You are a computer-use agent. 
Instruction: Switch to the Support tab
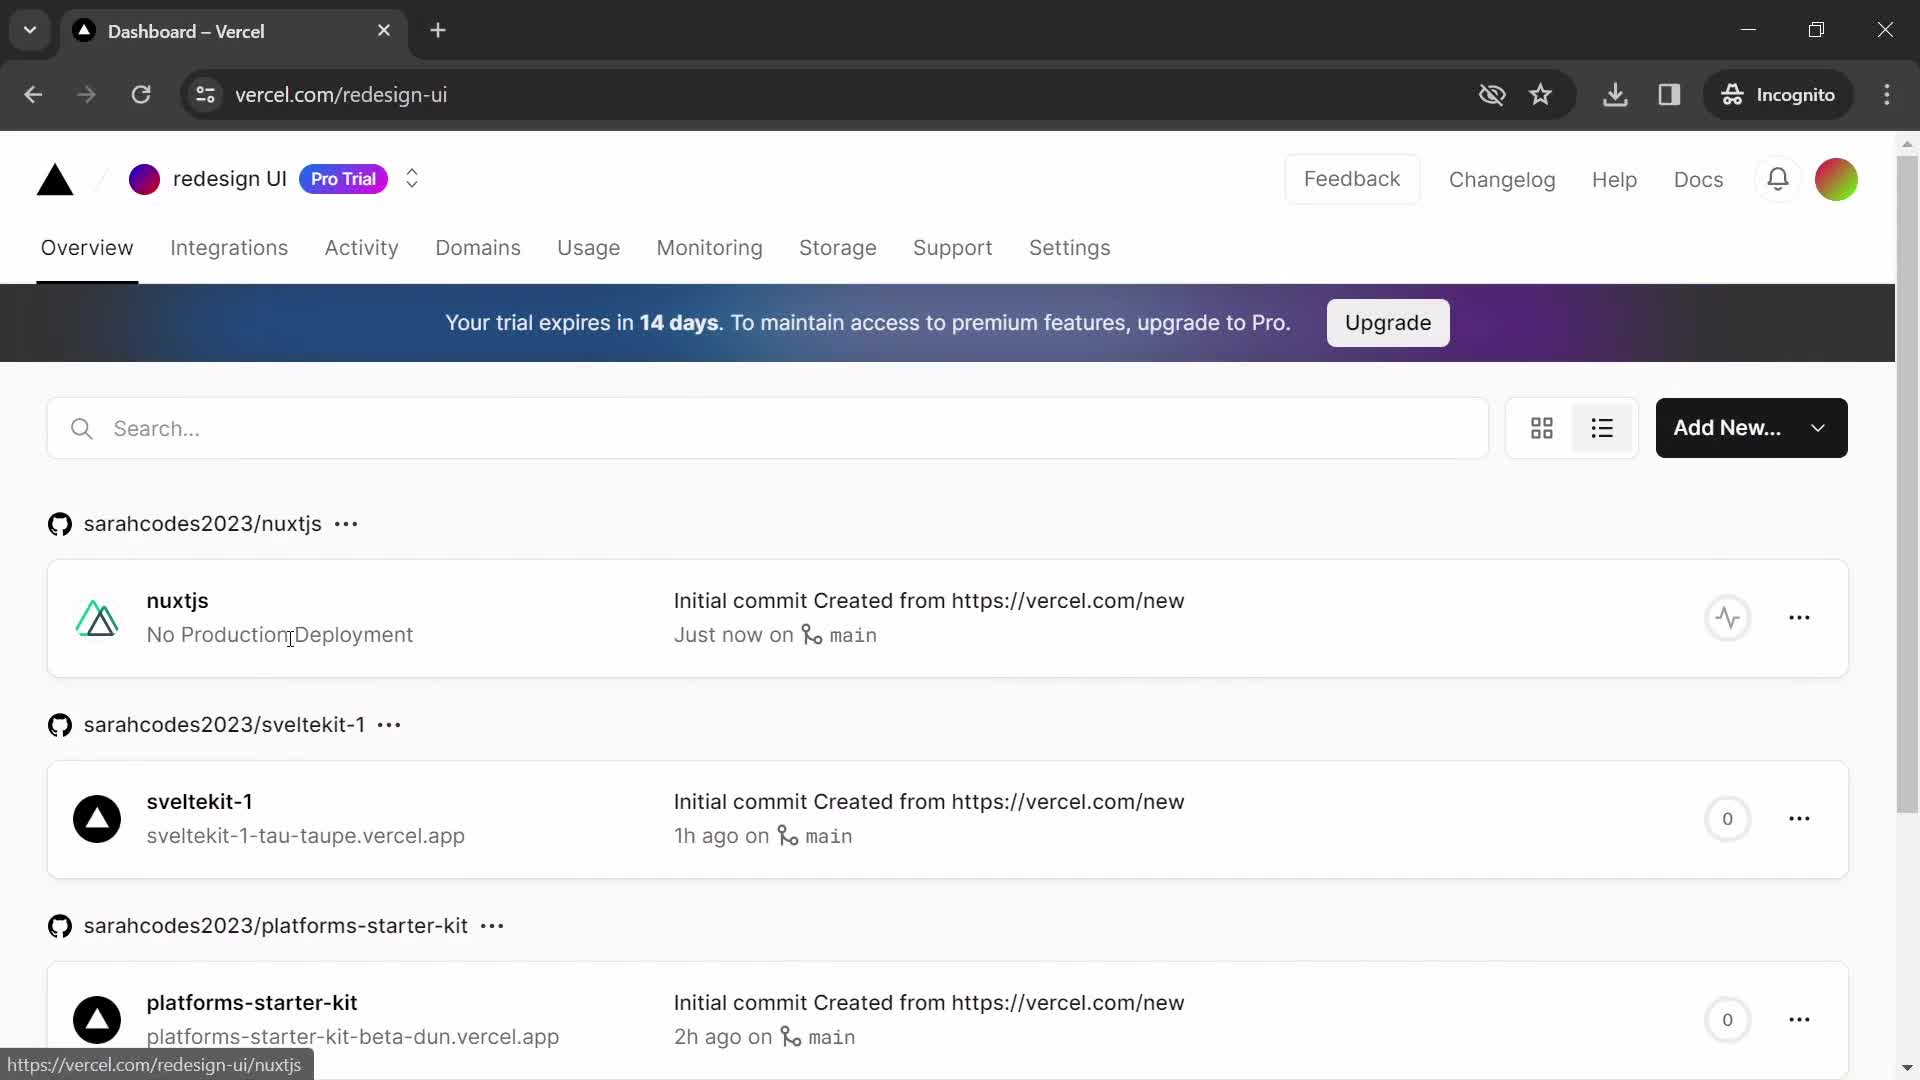pyautogui.click(x=952, y=248)
